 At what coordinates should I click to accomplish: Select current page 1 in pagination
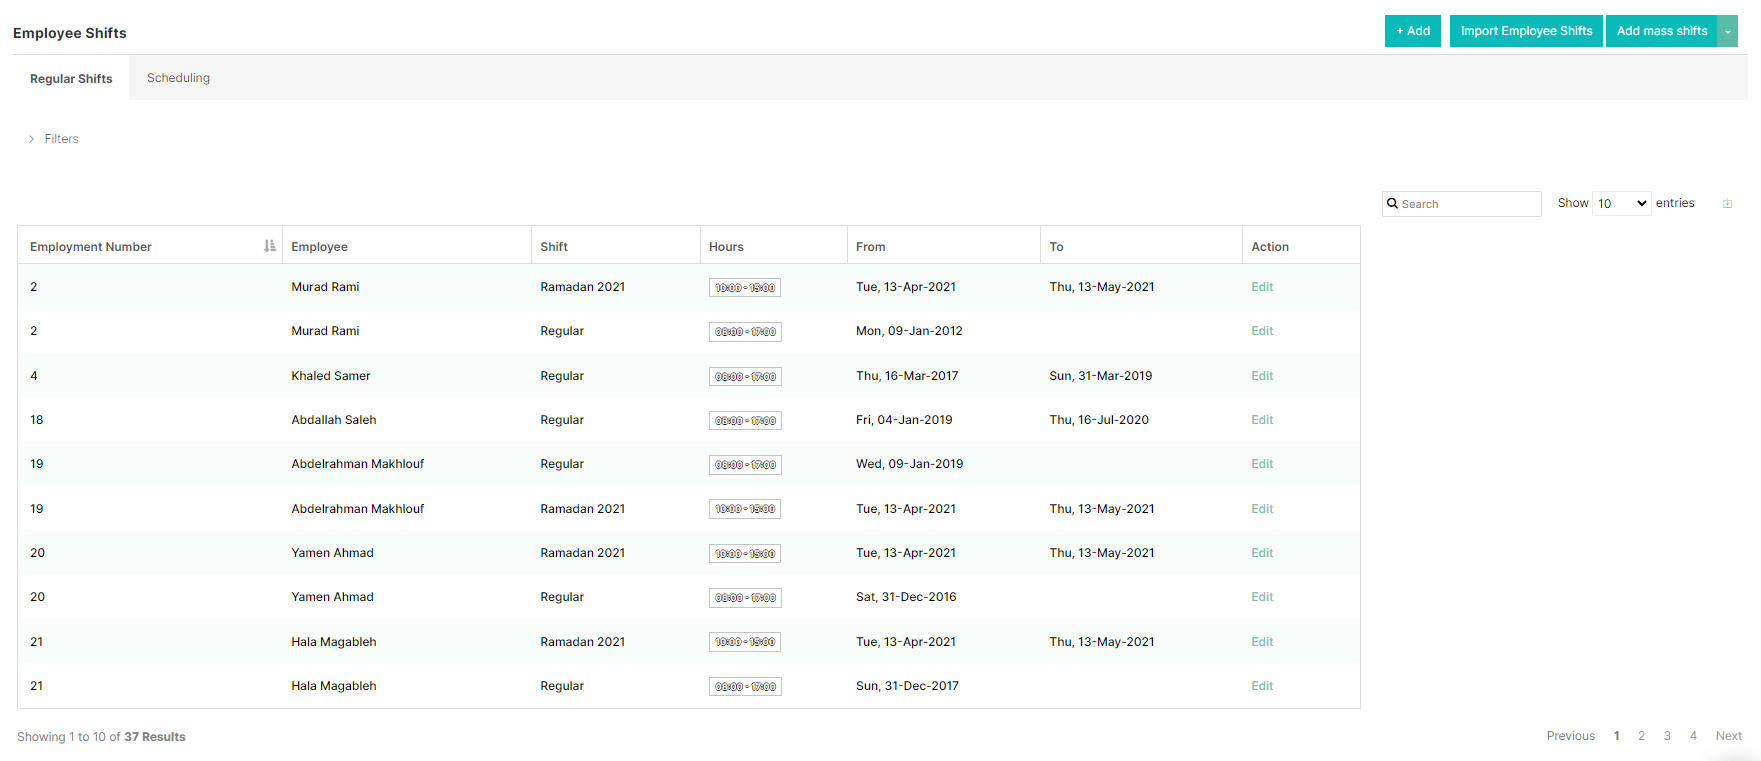point(1616,736)
